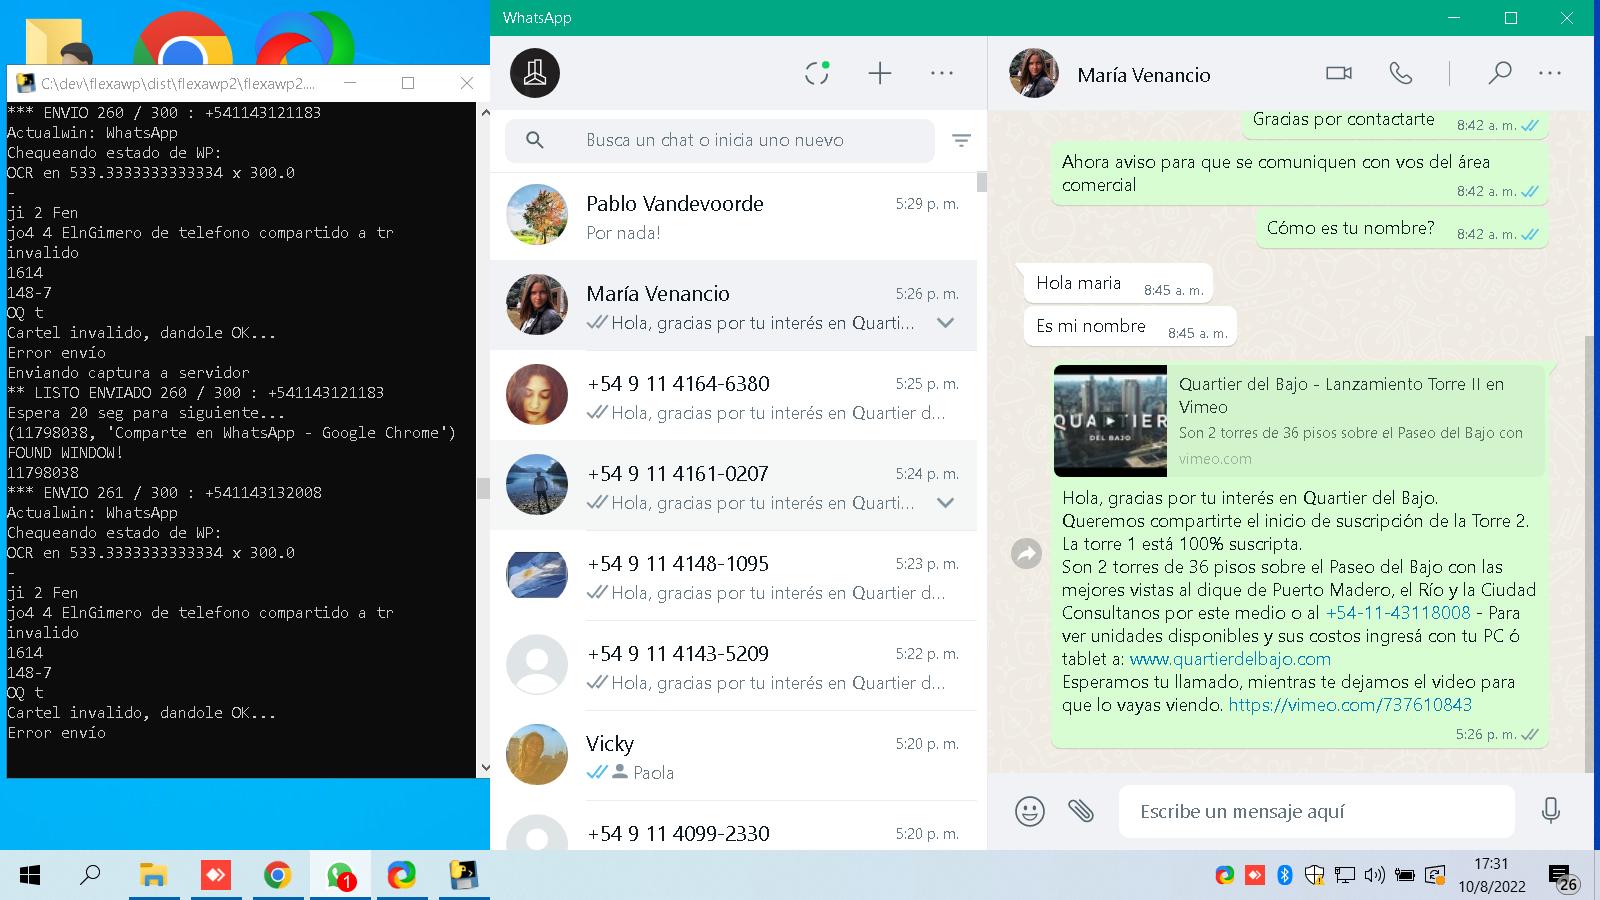Open Google Chrome from taskbar
Screen dimensions: 1600x900
click(x=277, y=875)
